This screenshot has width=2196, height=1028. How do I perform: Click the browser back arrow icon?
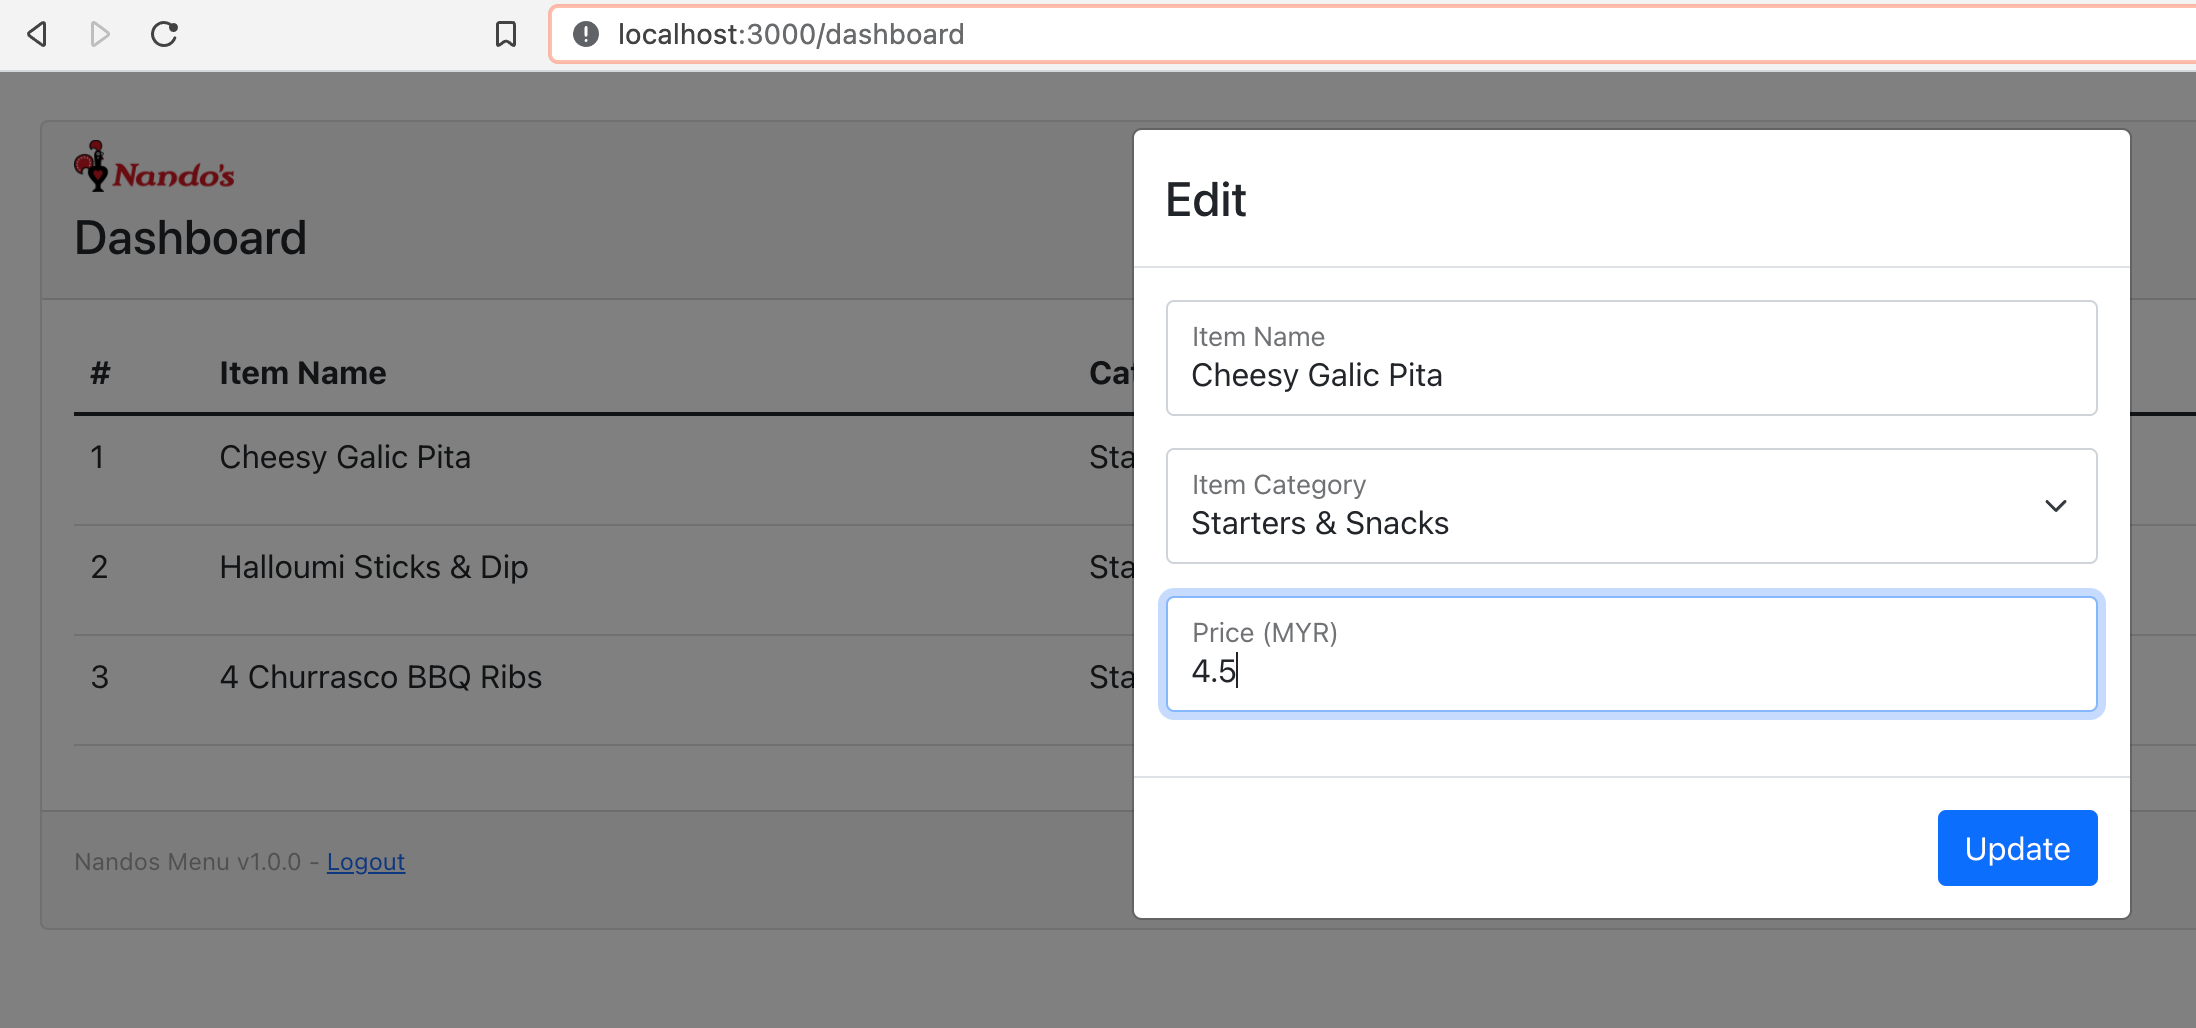37,34
